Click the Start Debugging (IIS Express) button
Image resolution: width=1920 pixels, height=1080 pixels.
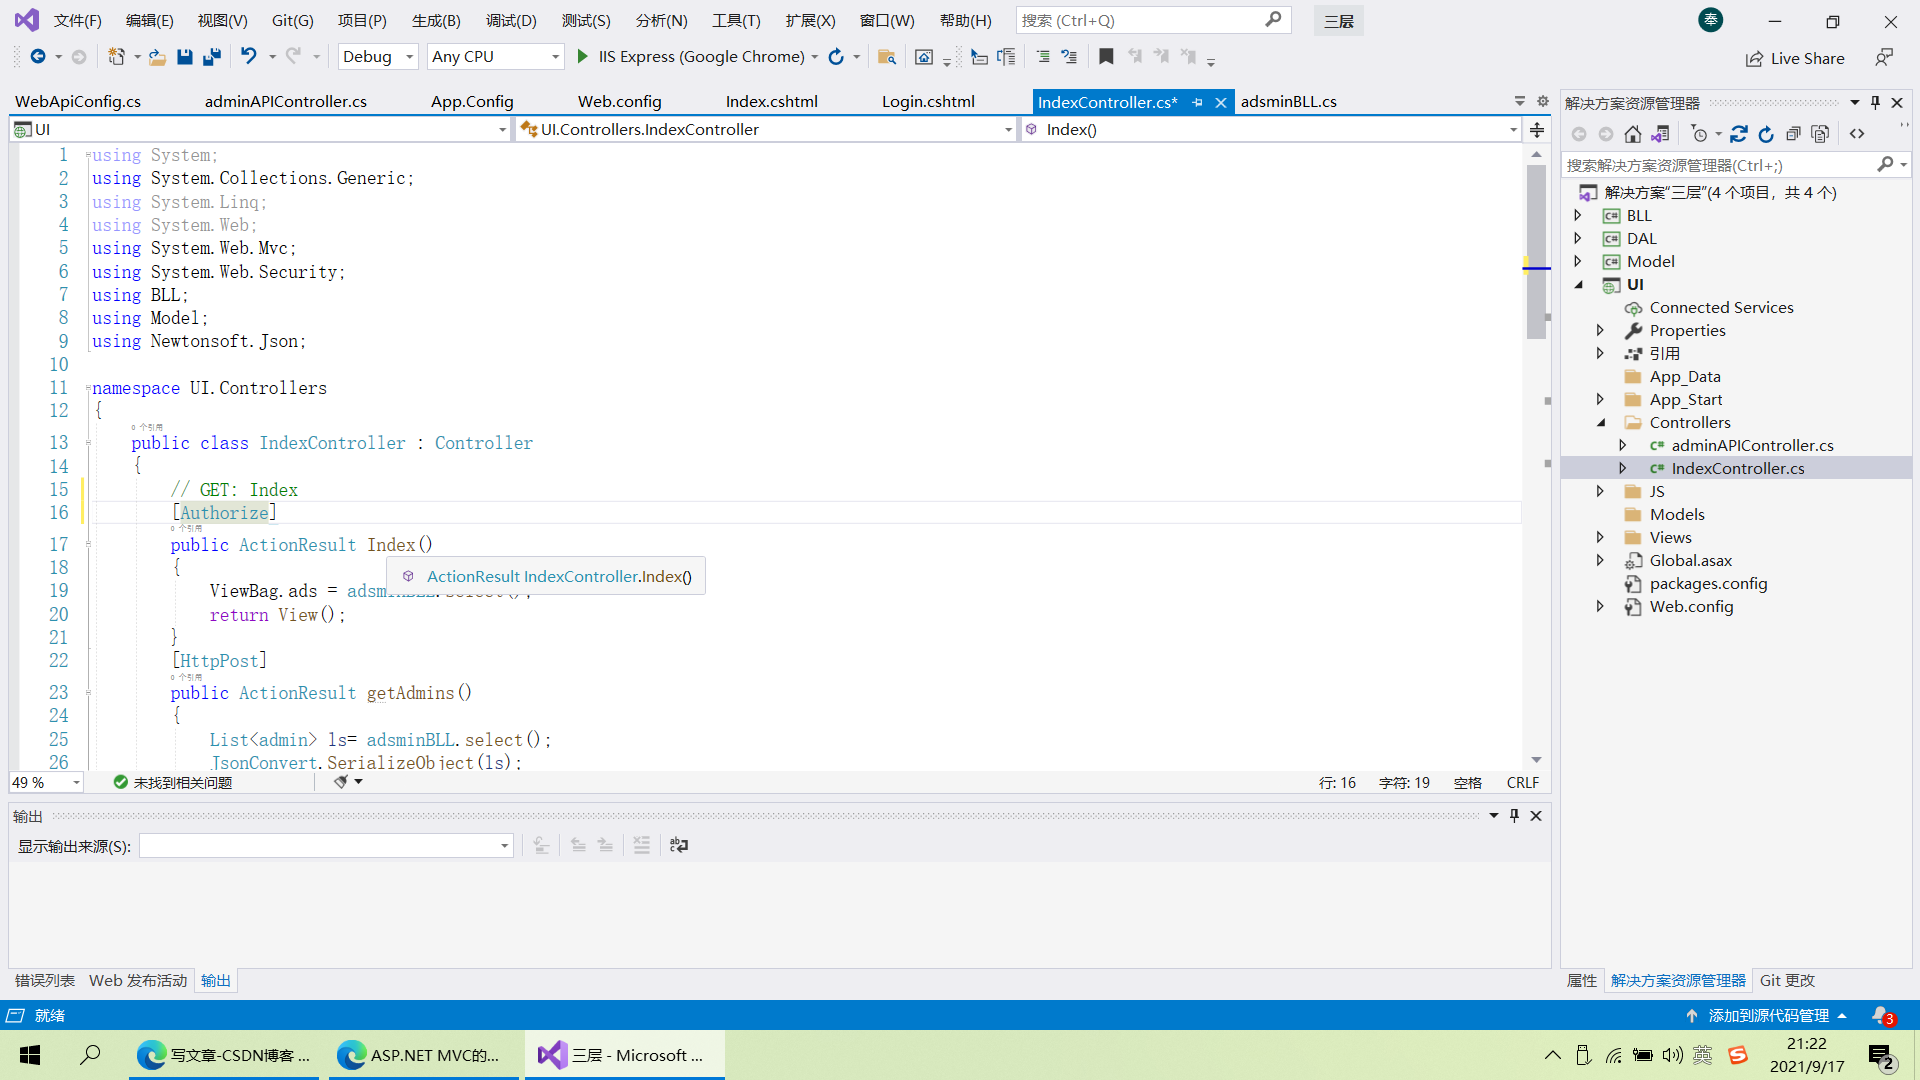[584, 57]
